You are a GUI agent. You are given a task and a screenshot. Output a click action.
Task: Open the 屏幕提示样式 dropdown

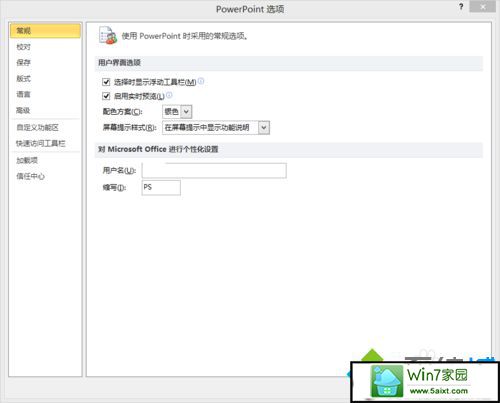tap(216, 128)
